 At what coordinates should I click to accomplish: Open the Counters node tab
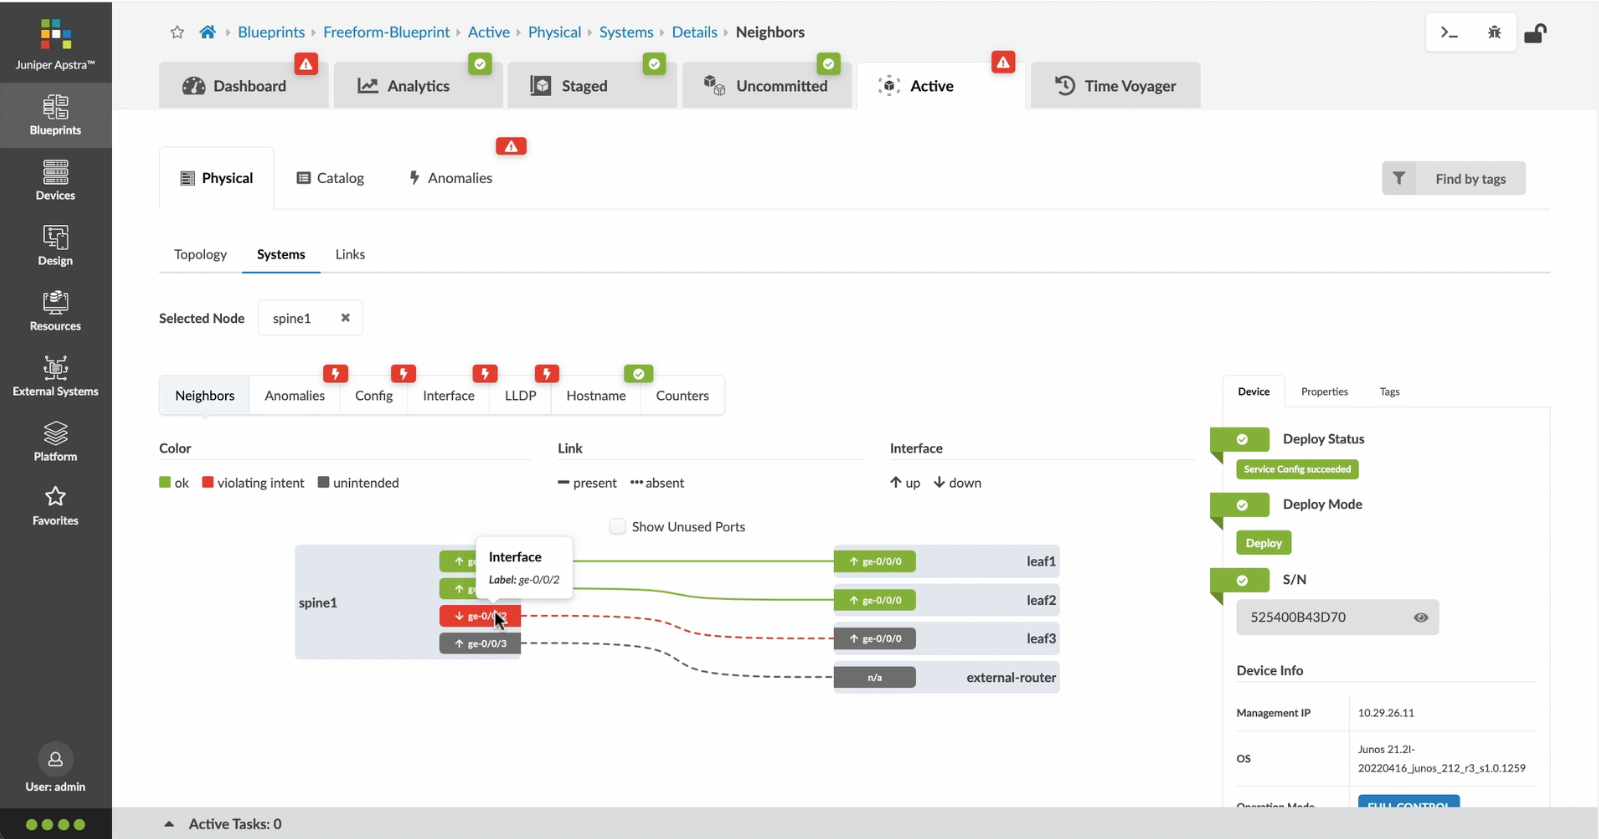coord(682,396)
